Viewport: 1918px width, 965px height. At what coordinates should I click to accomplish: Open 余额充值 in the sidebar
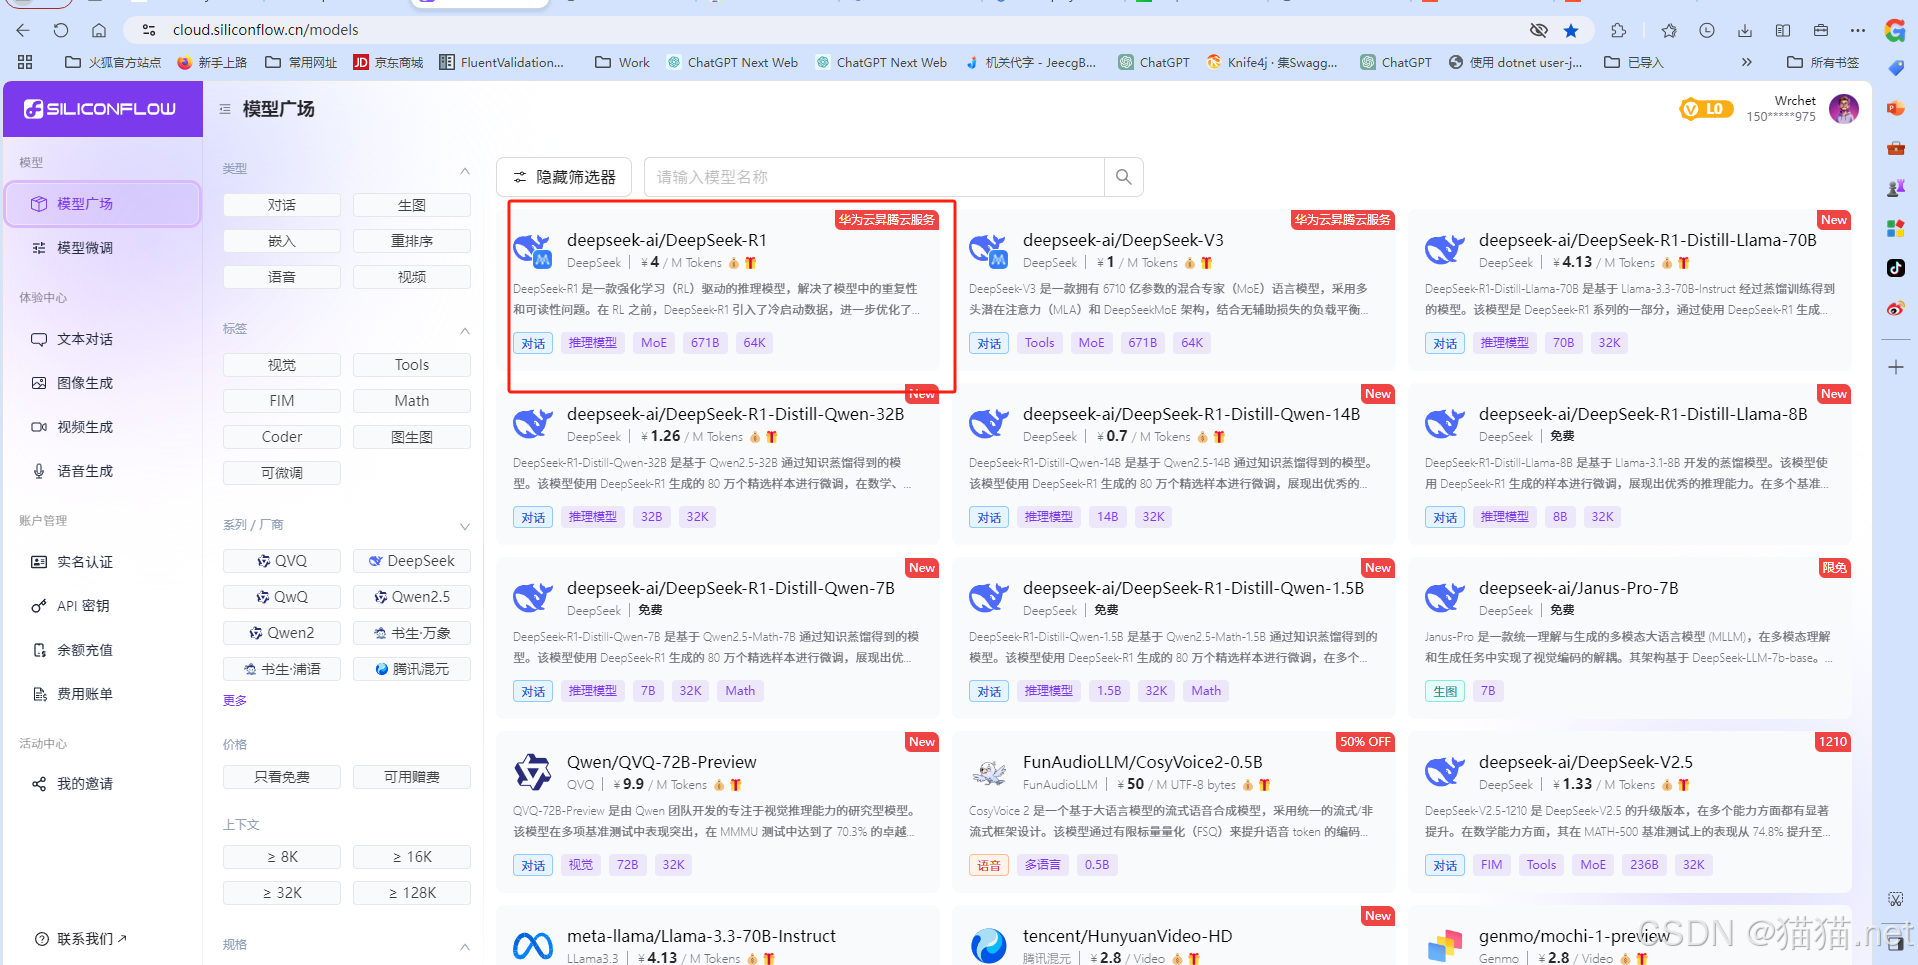click(102, 650)
